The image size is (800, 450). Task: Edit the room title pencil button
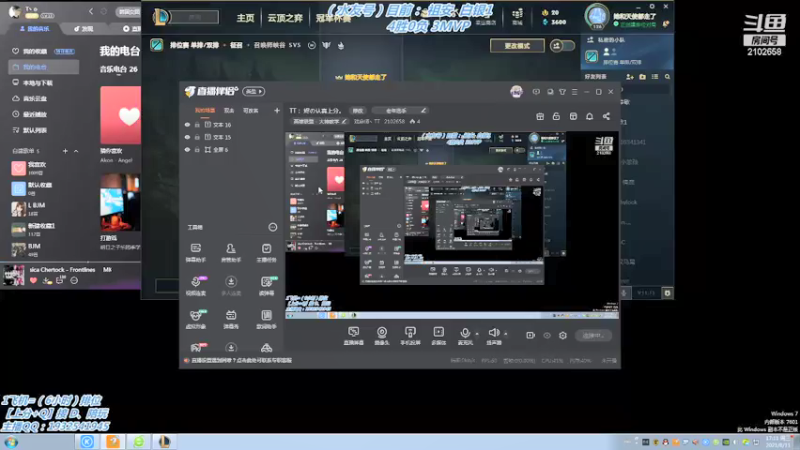423,110
